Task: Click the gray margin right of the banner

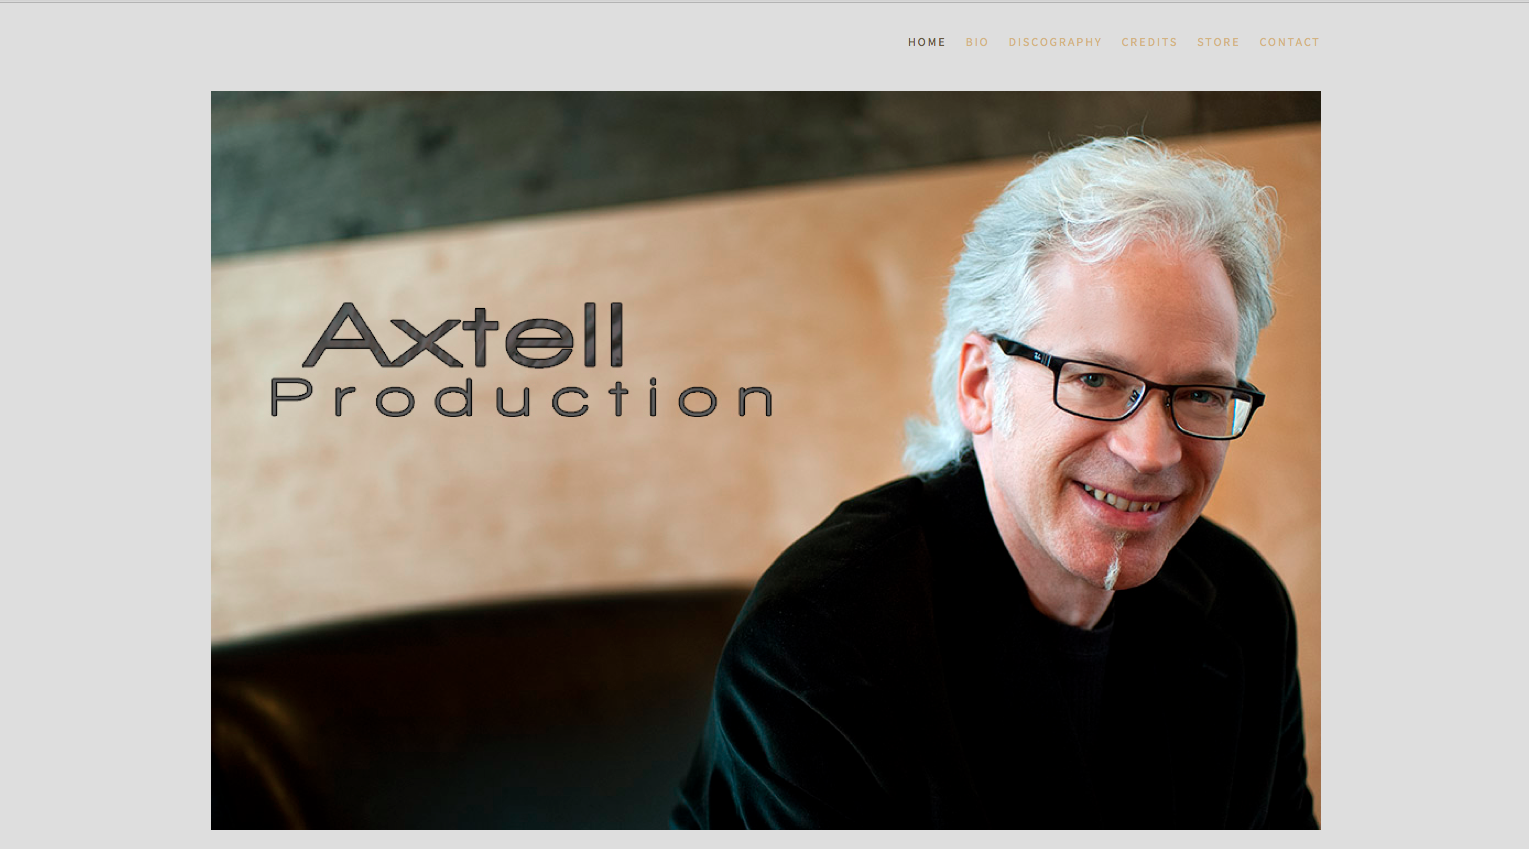Action: (x=1425, y=460)
